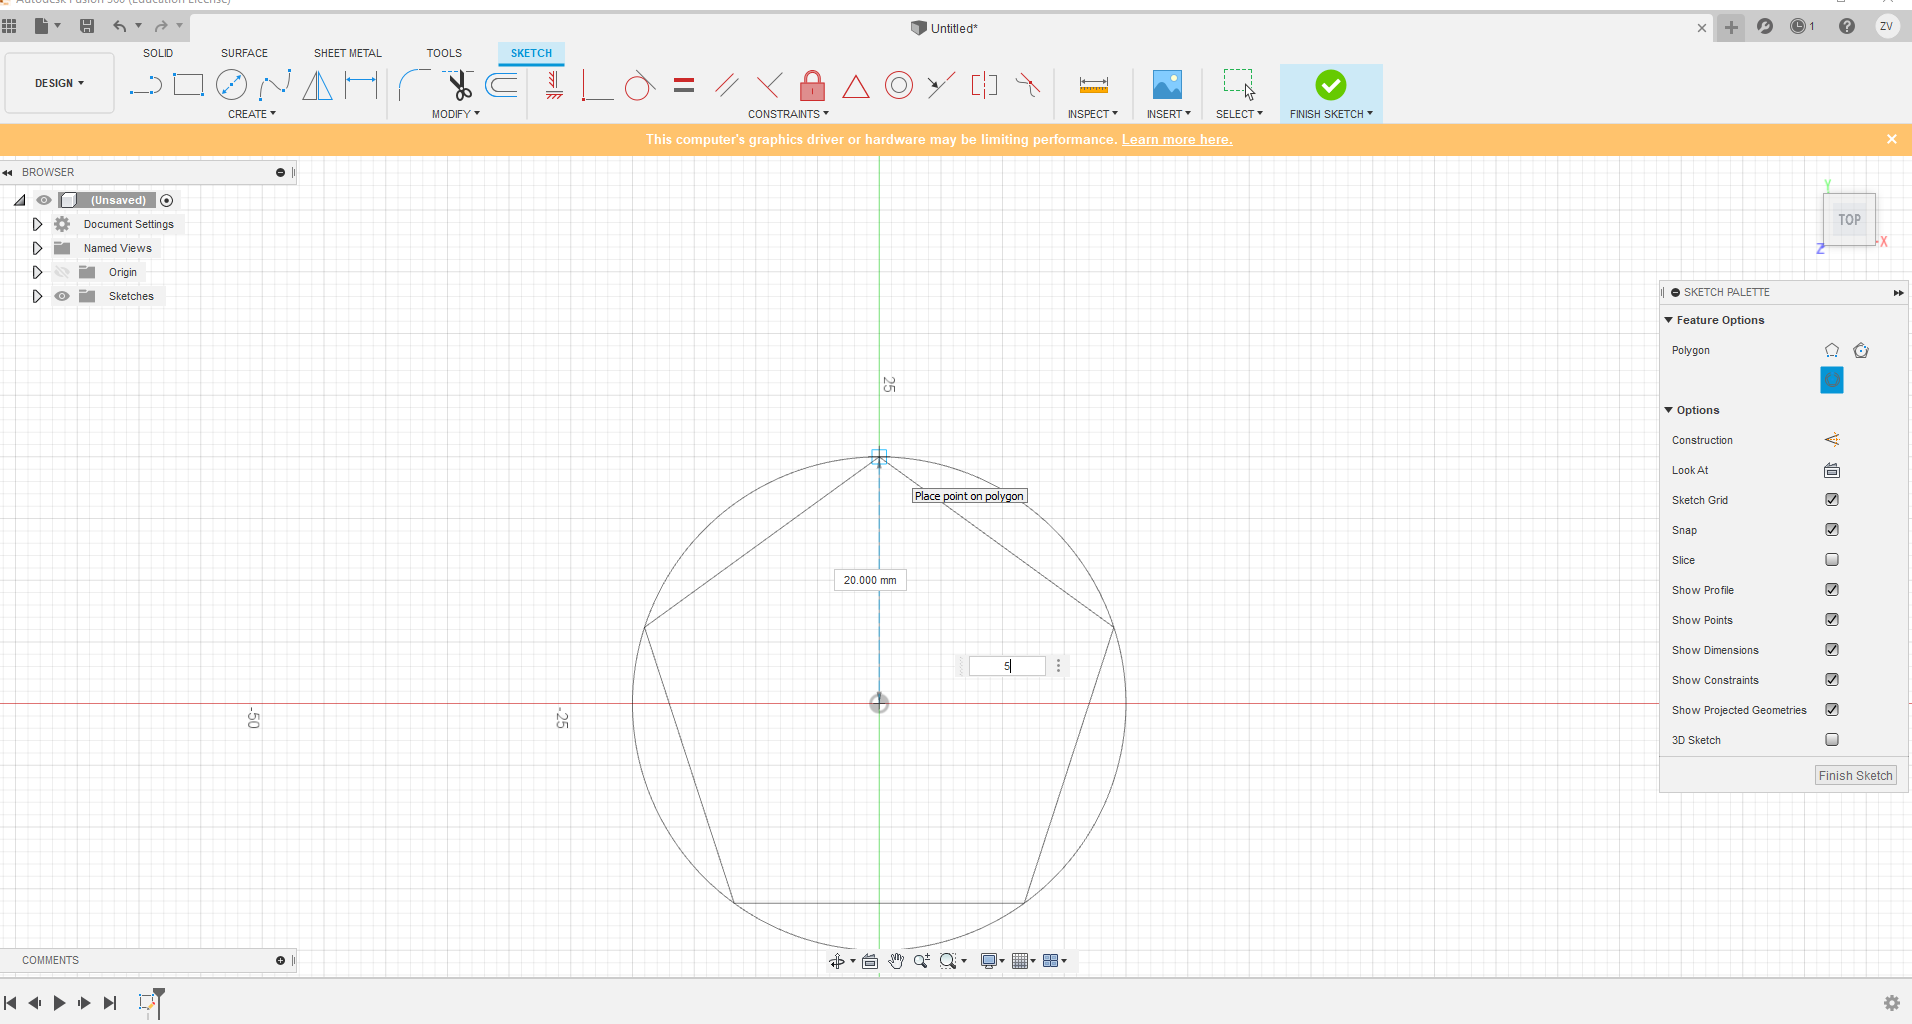Switch to the SHEET METAL tab

click(x=348, y=53)
